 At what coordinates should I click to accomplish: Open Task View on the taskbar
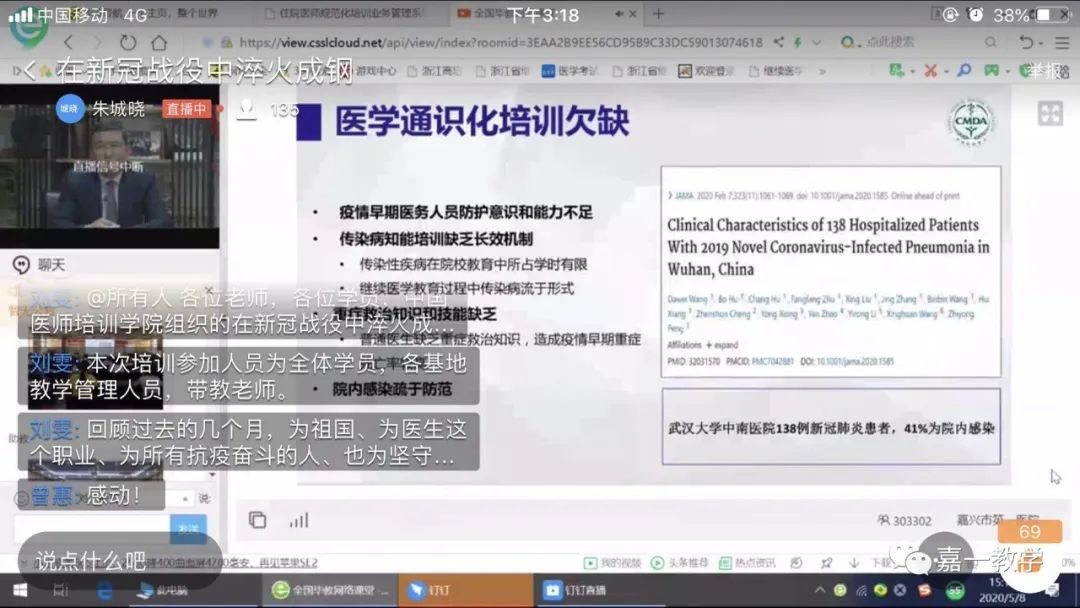coord(61,590)
